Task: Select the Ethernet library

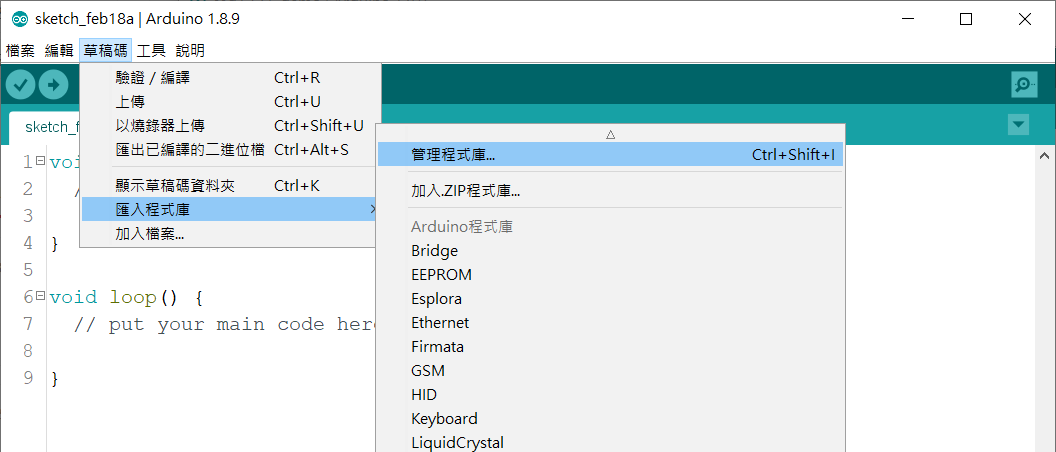Action: point(610,323)
